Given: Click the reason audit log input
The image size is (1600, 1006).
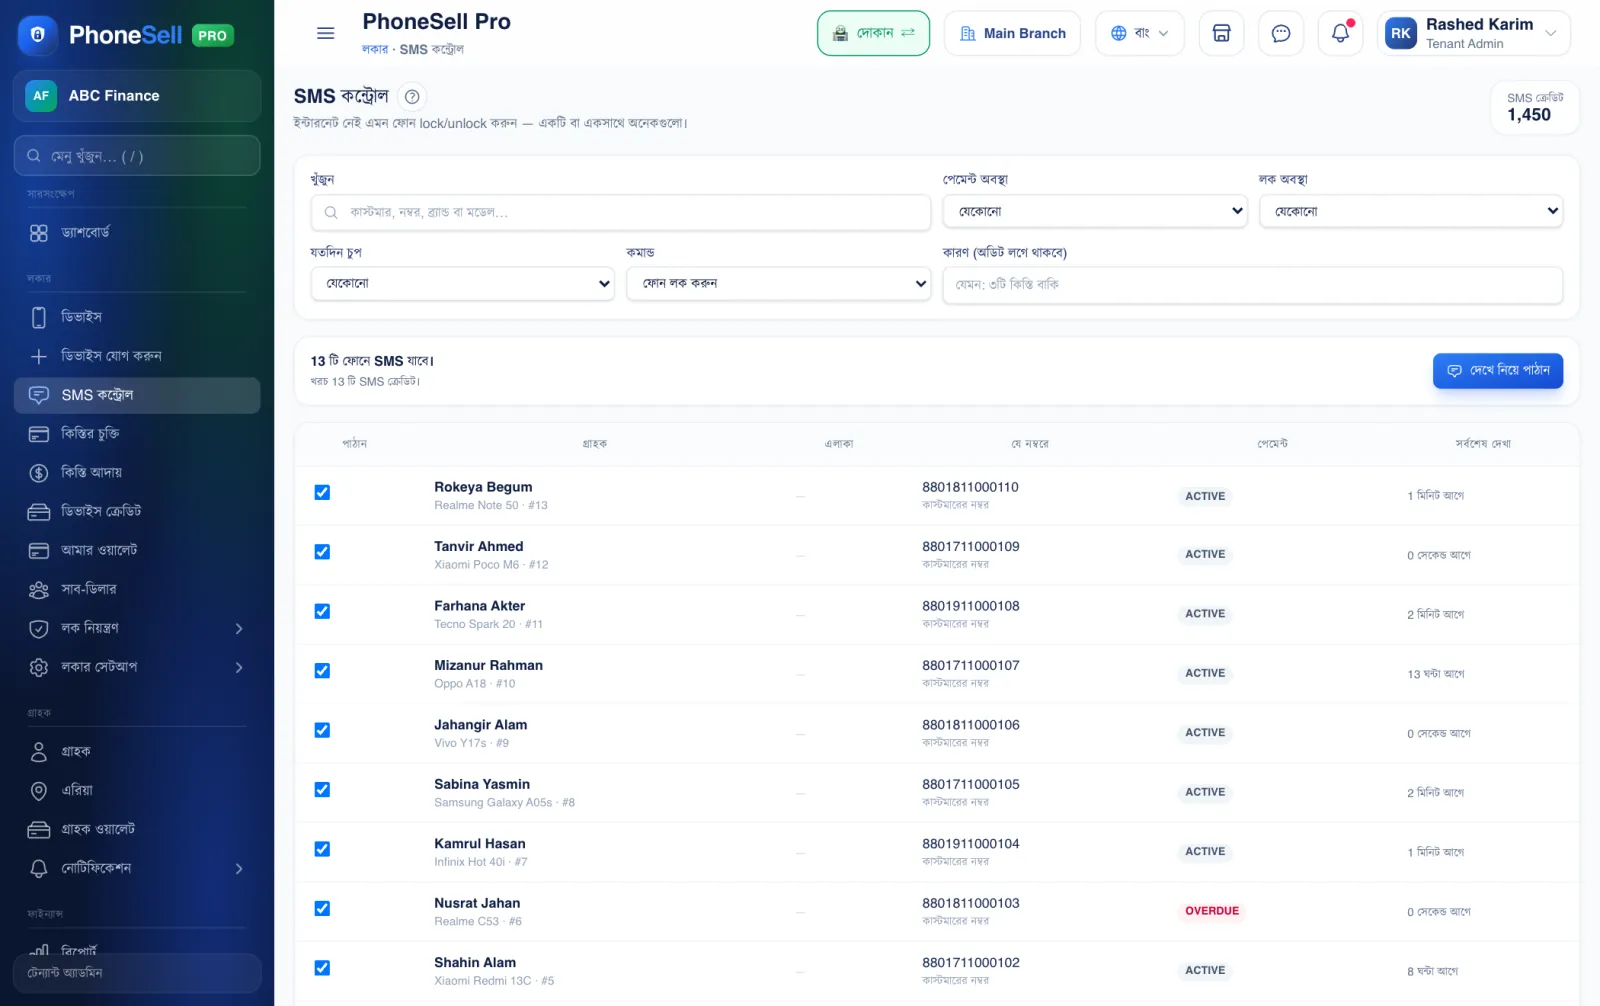Looking at the screenshot, I should 1253,285.
